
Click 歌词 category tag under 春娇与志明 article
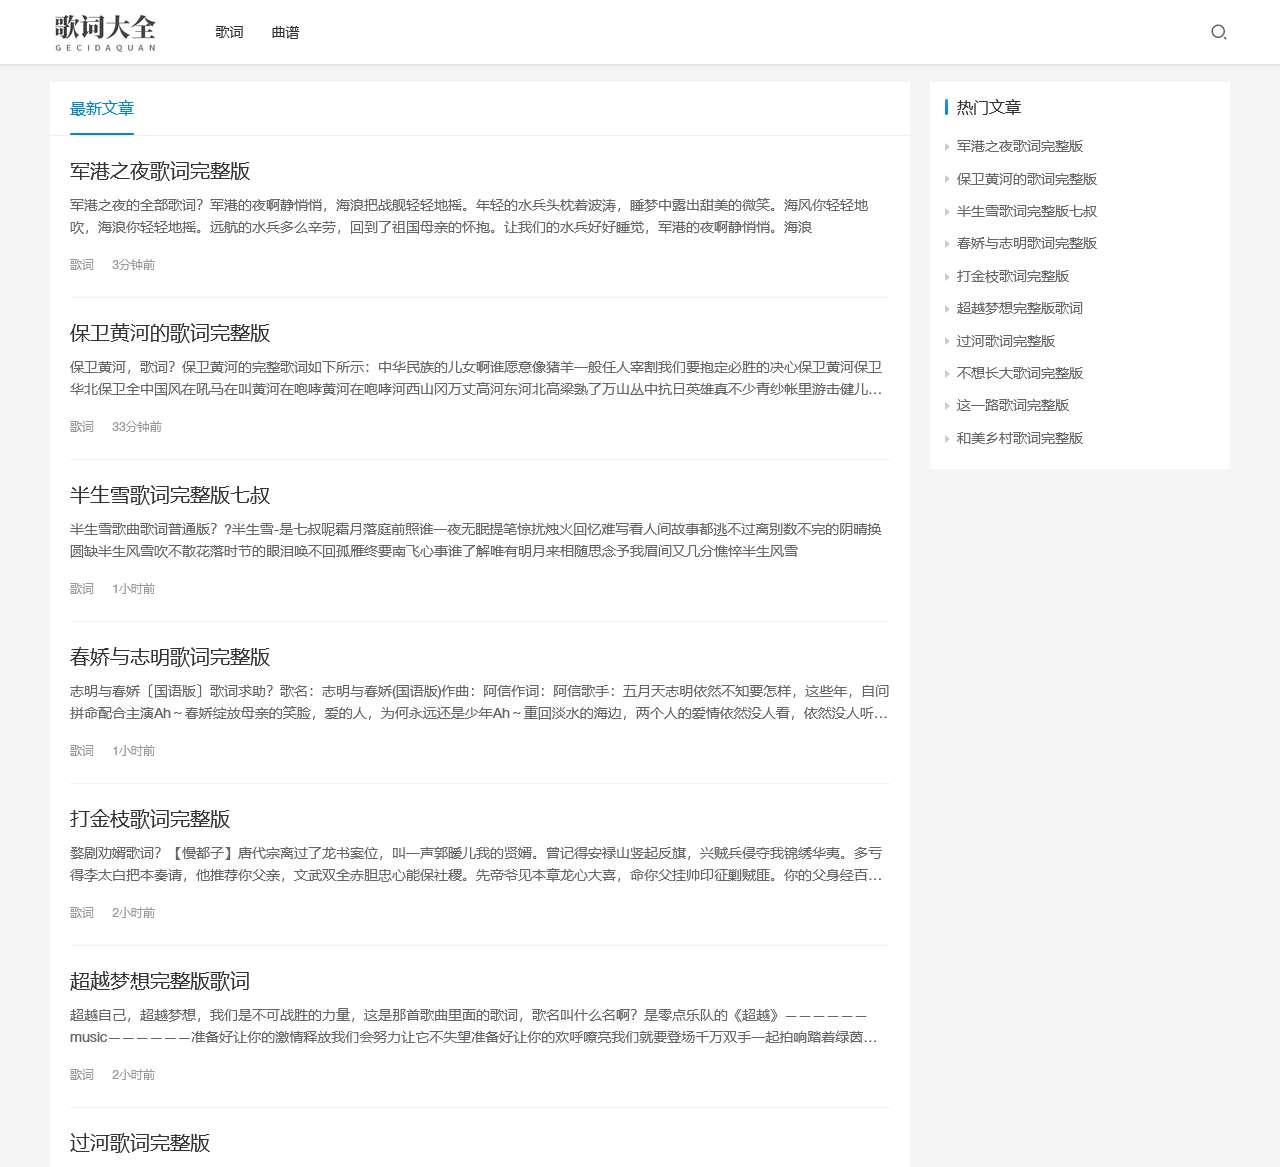[x=82, y=751]
